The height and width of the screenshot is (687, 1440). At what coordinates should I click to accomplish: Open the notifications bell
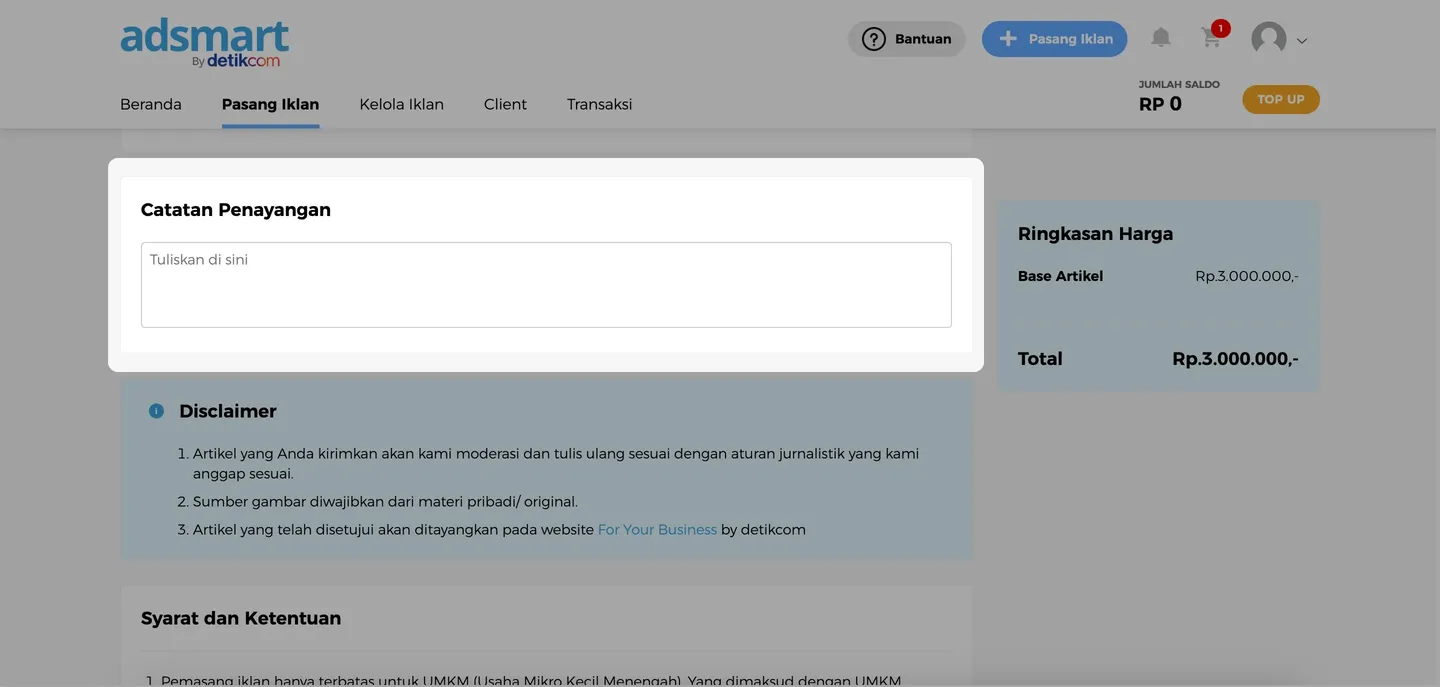[1160, 38]
